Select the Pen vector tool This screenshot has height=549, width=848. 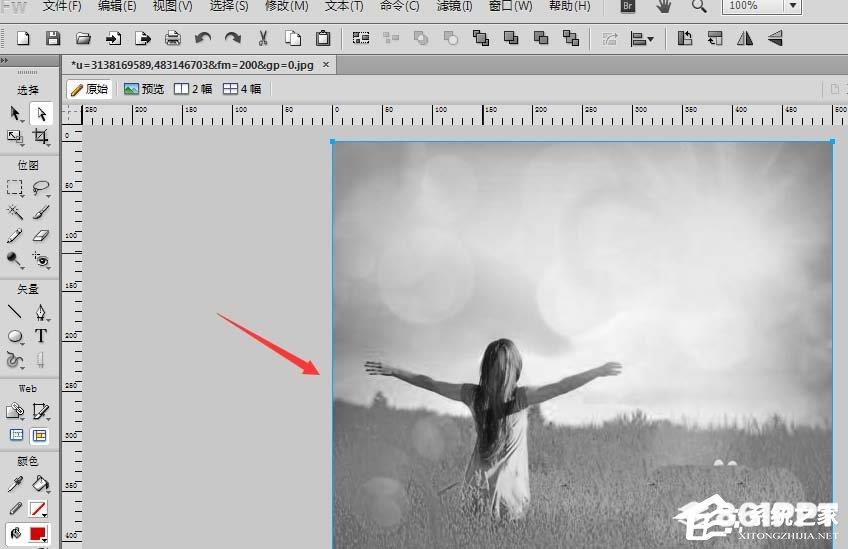41,312
